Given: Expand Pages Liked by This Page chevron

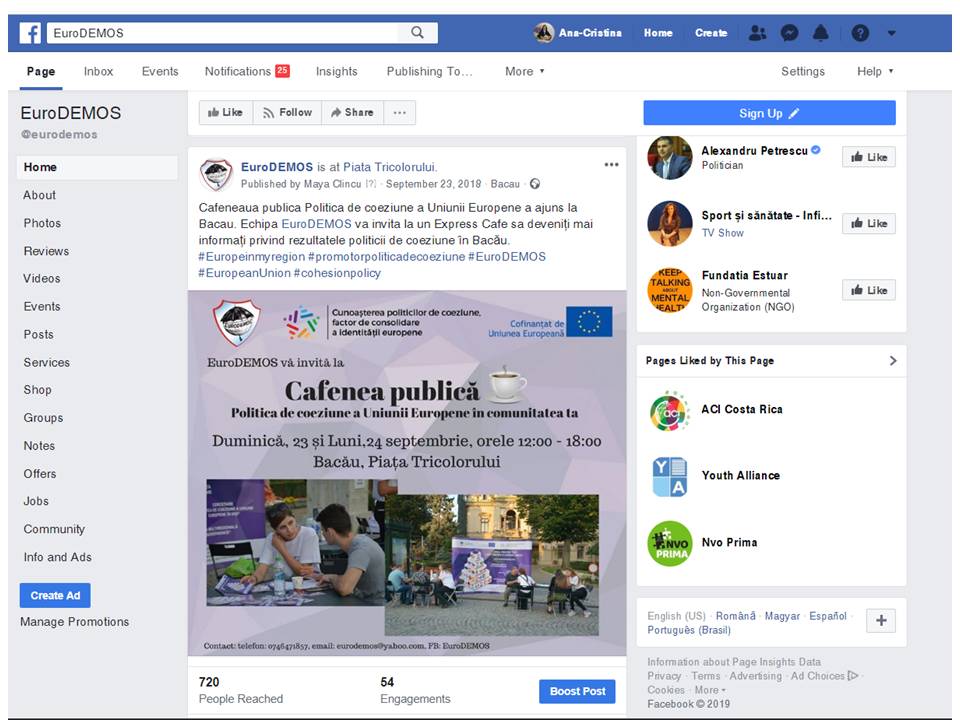Looking at the screenshot, I should tap(893, 361).
